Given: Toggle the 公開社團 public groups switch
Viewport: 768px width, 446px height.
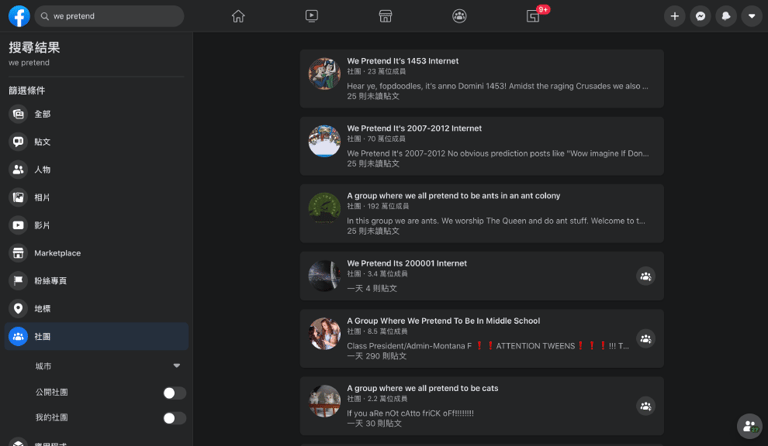Looking at the screenshot, I should pyautogui.click(x=174, y=393).
